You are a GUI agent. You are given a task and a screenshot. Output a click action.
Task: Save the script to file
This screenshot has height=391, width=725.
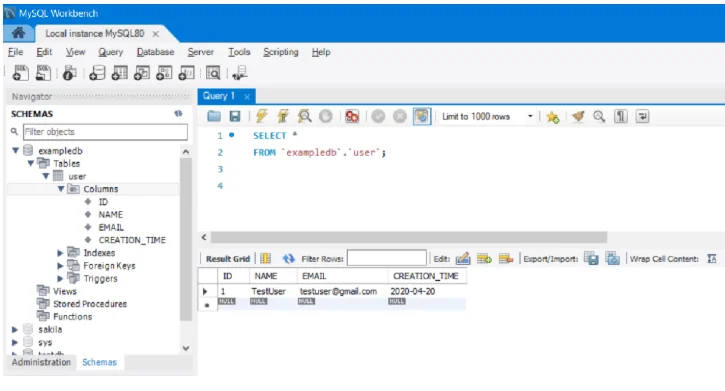point(235,116)
